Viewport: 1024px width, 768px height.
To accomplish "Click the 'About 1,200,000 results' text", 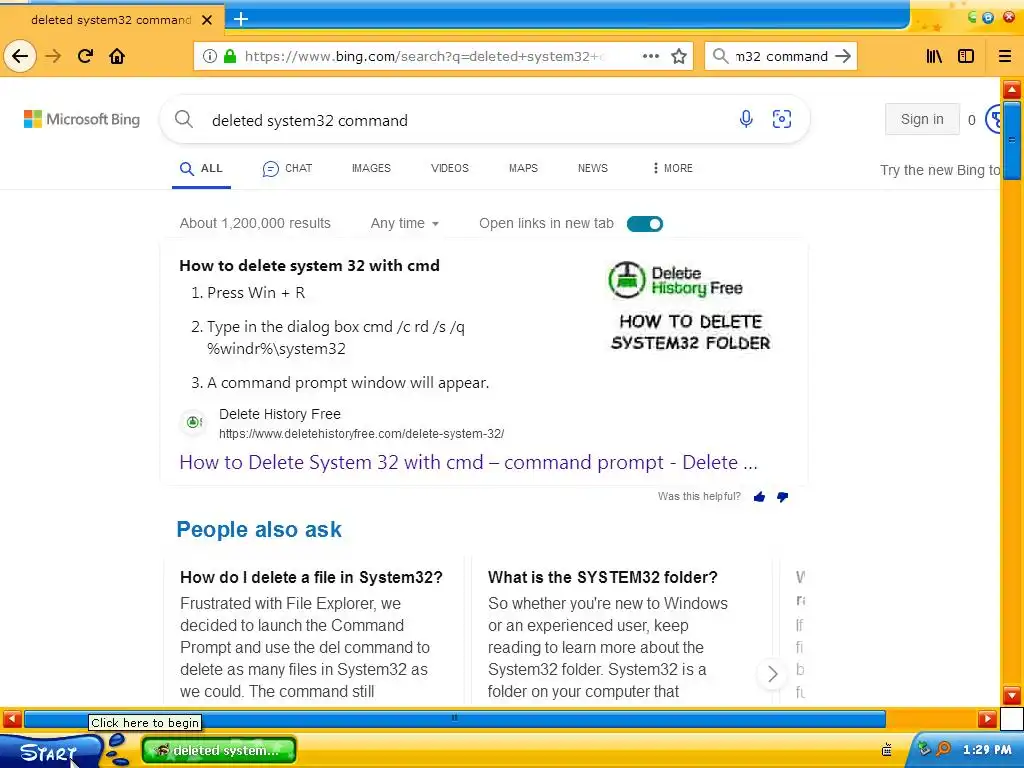I will click(255, 223).
